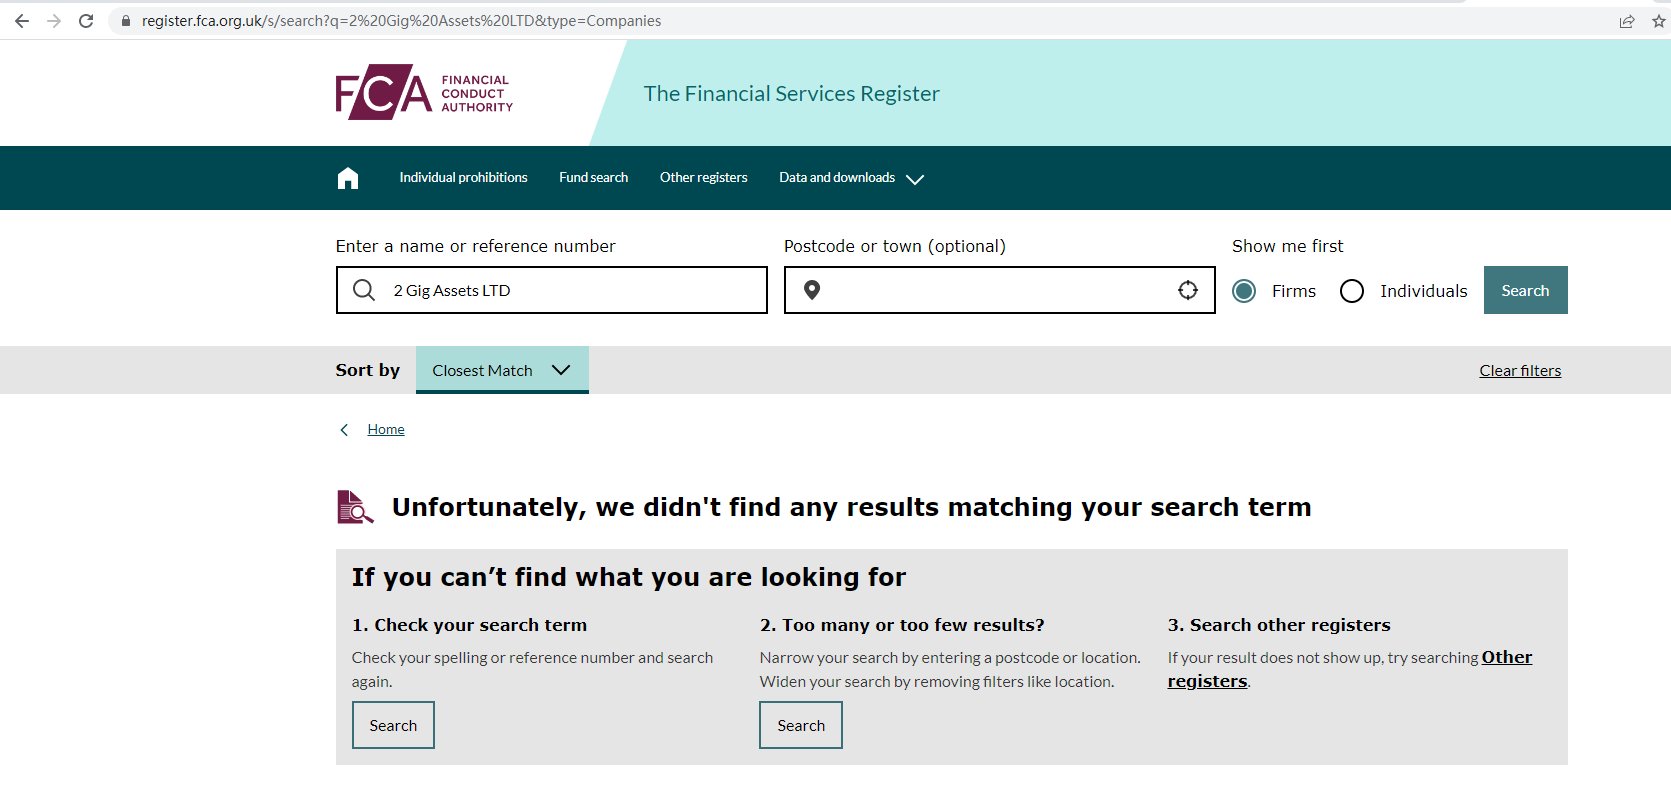
Task: Expand the Data and downloads menu
Action: click(851, 178)
